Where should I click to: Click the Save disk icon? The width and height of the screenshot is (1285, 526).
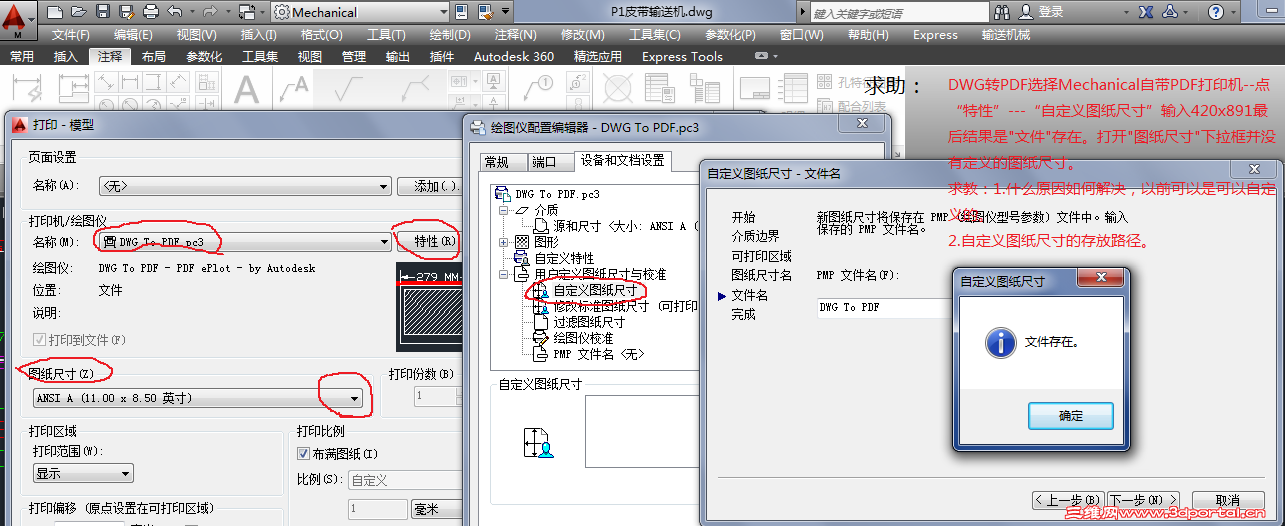[102, 12]
